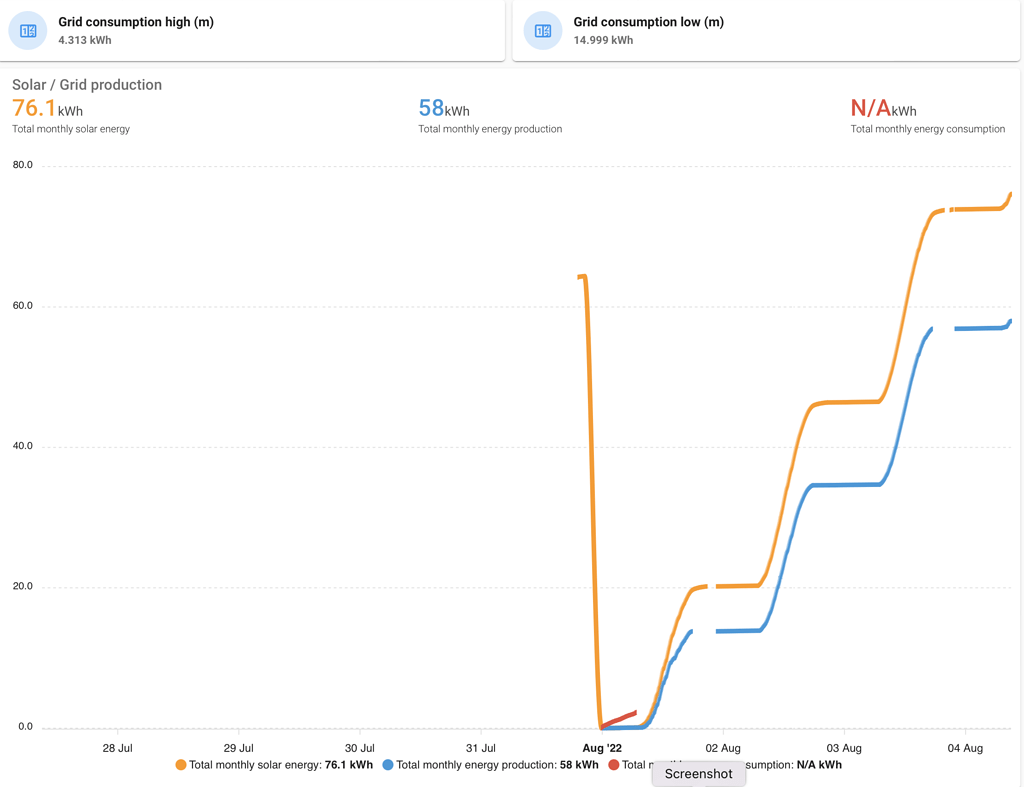Click the Grid consumption high card icon badge
Image resolution: width=1024 pixels, height=787 pixels.
click(x=27, y=30)
